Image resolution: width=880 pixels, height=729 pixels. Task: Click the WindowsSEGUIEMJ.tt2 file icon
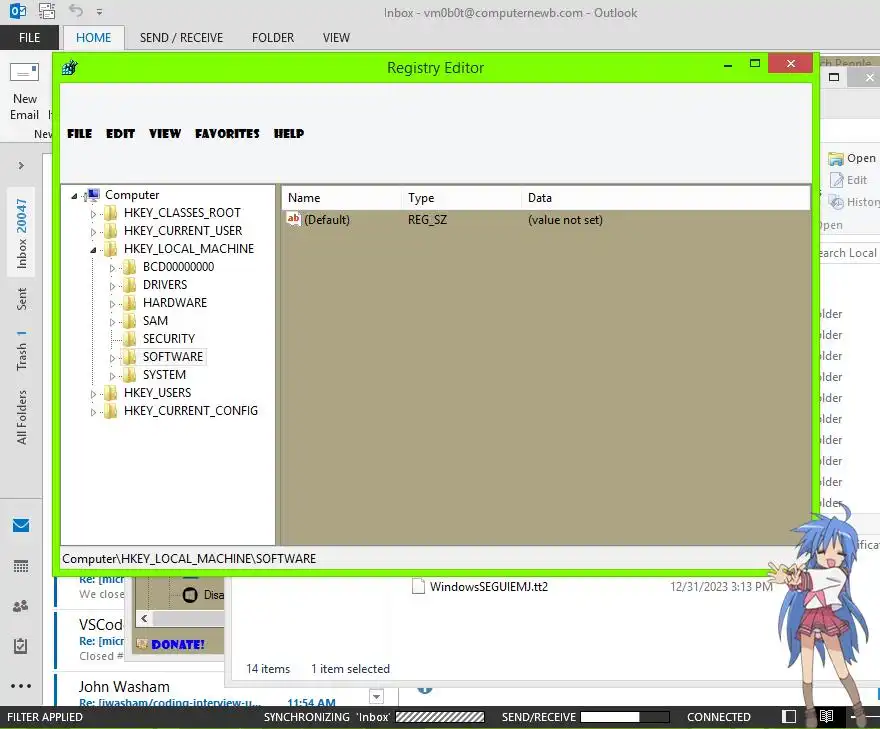click(x=418, y=586)
